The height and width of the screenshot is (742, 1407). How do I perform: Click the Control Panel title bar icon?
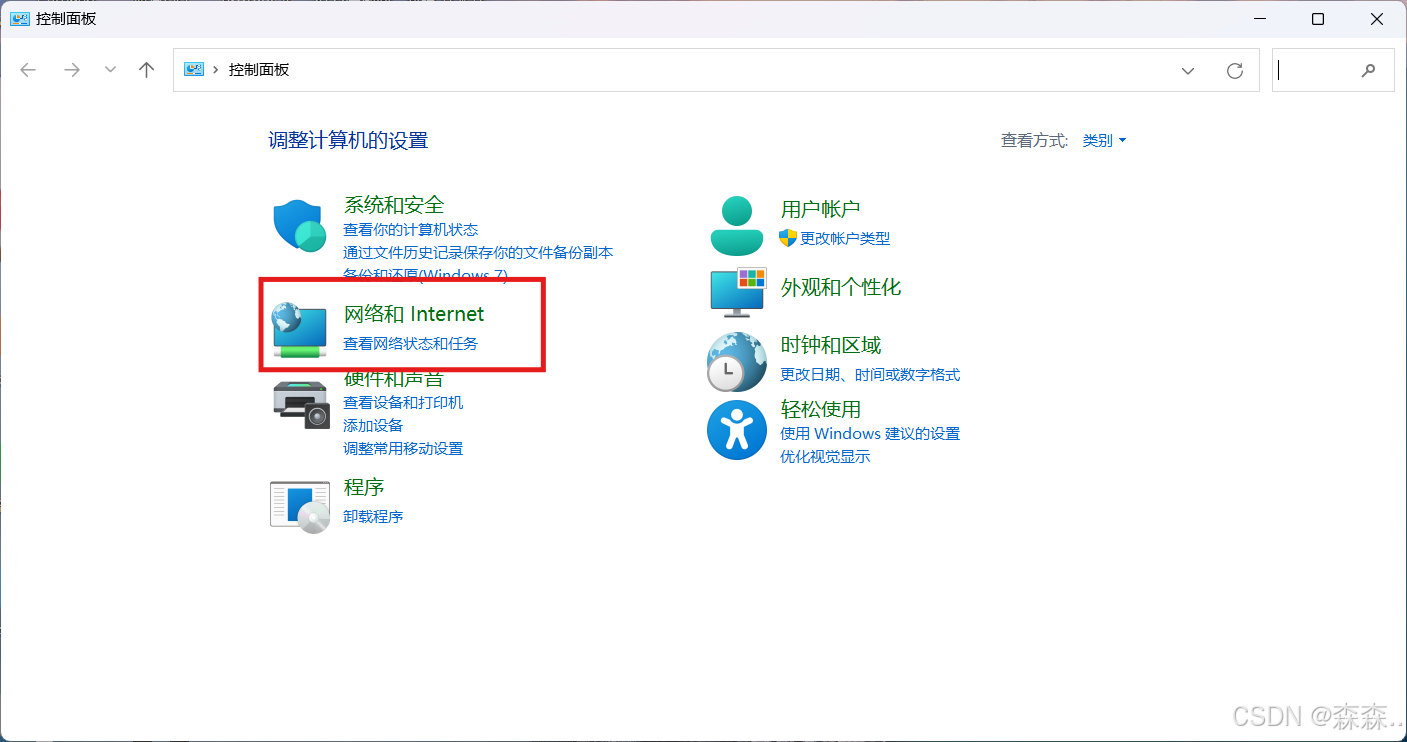[x=20, y=19]
